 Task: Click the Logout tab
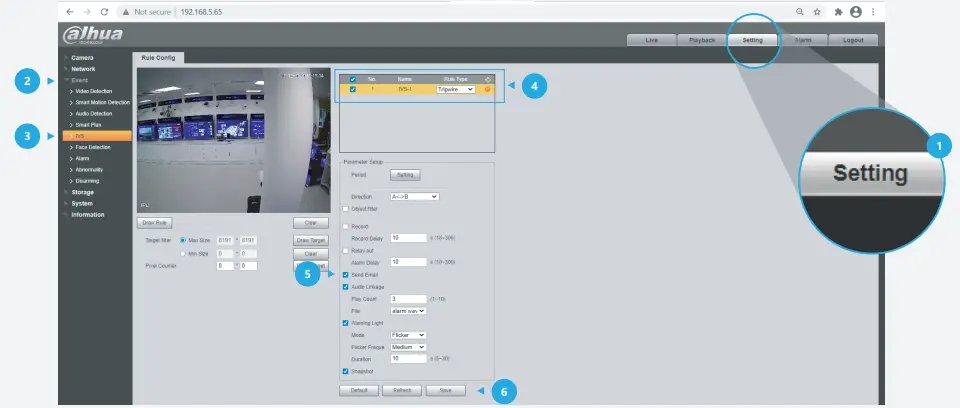(853, 40)
